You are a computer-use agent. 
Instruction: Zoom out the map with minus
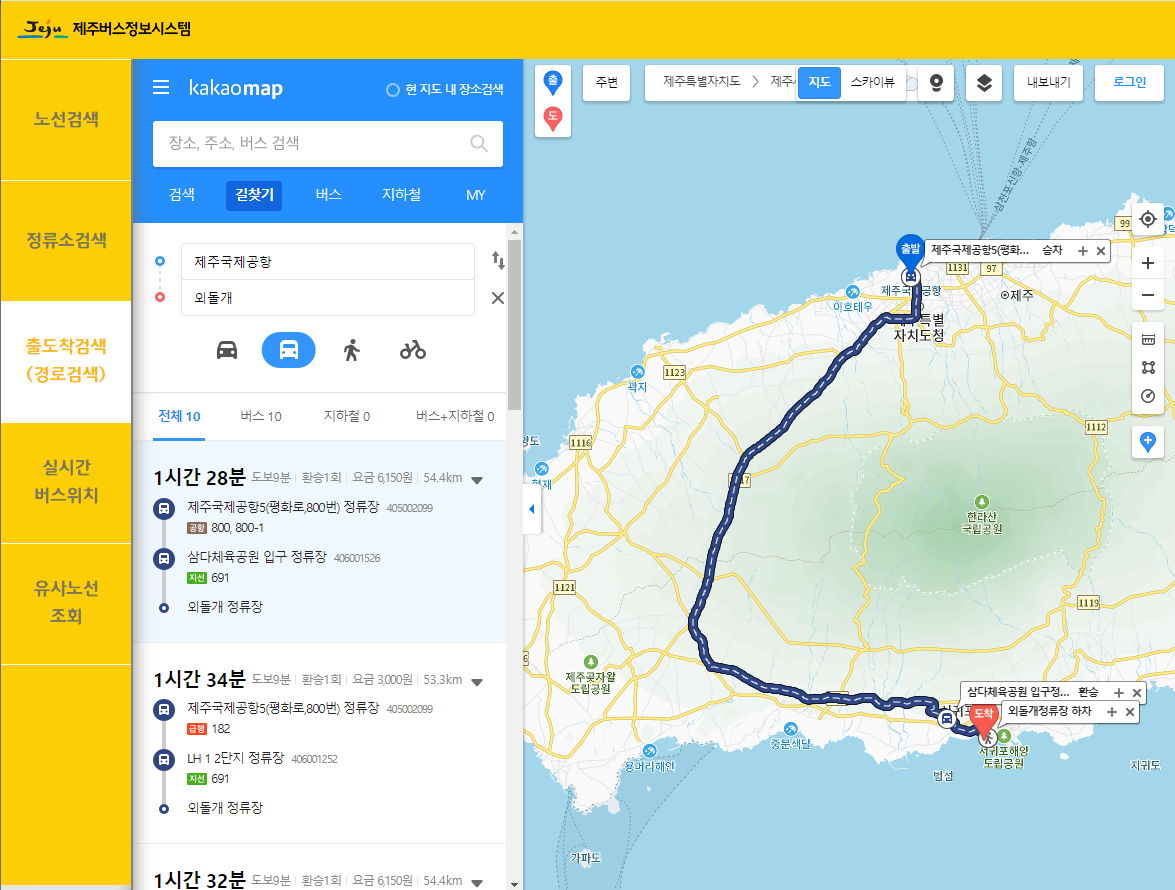point(1147,295)
